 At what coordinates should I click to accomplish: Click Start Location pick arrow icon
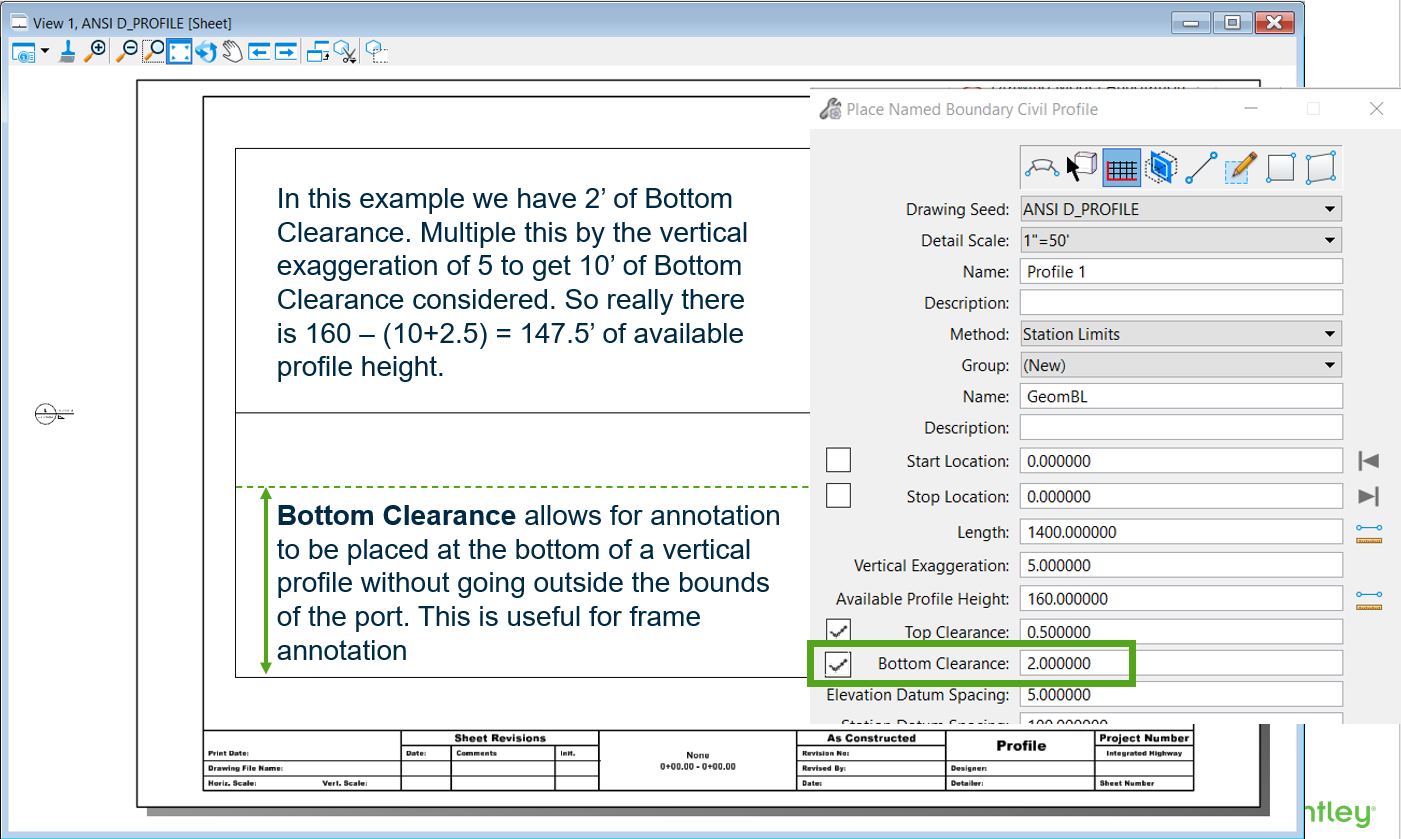(1368, 461)
